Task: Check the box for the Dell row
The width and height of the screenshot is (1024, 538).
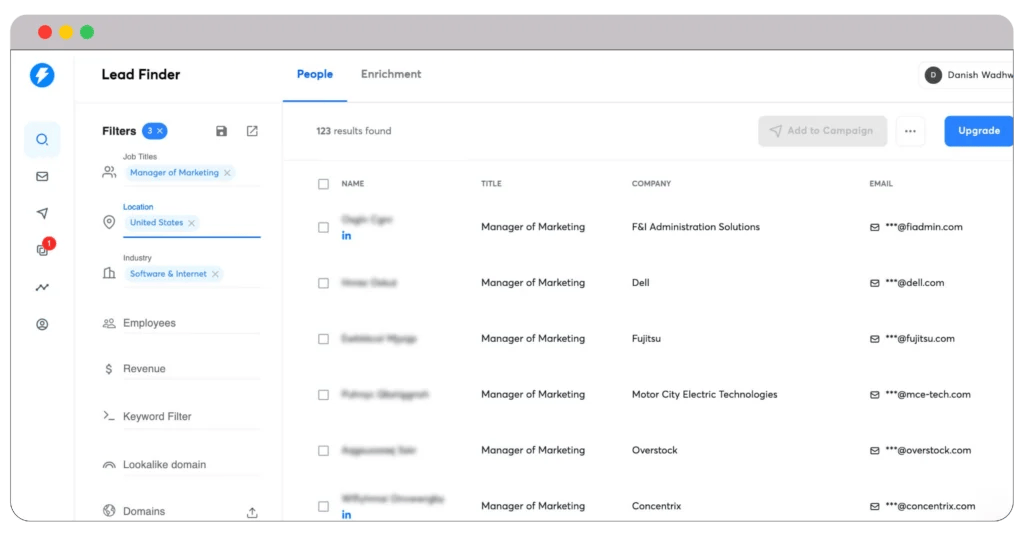Action: coord(323,283)
